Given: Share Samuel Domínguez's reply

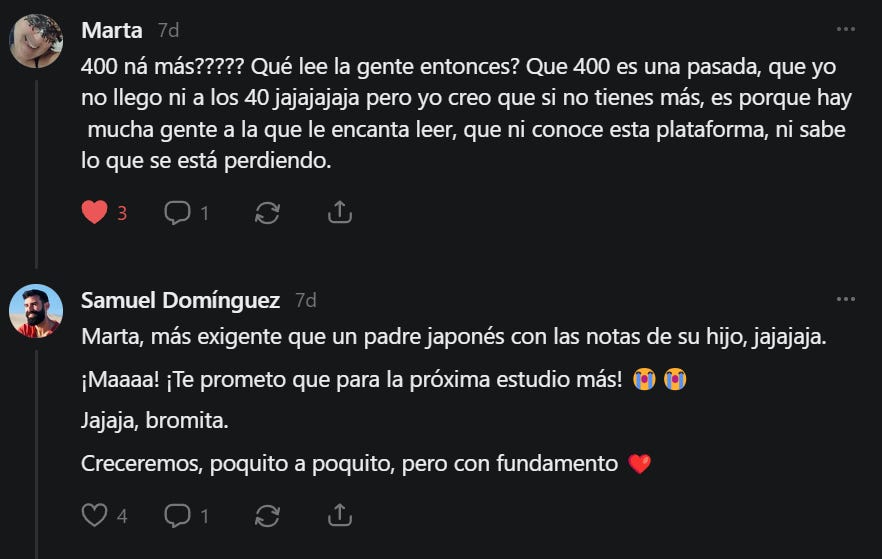Looking at the screenshot, I should click(340, 515).
